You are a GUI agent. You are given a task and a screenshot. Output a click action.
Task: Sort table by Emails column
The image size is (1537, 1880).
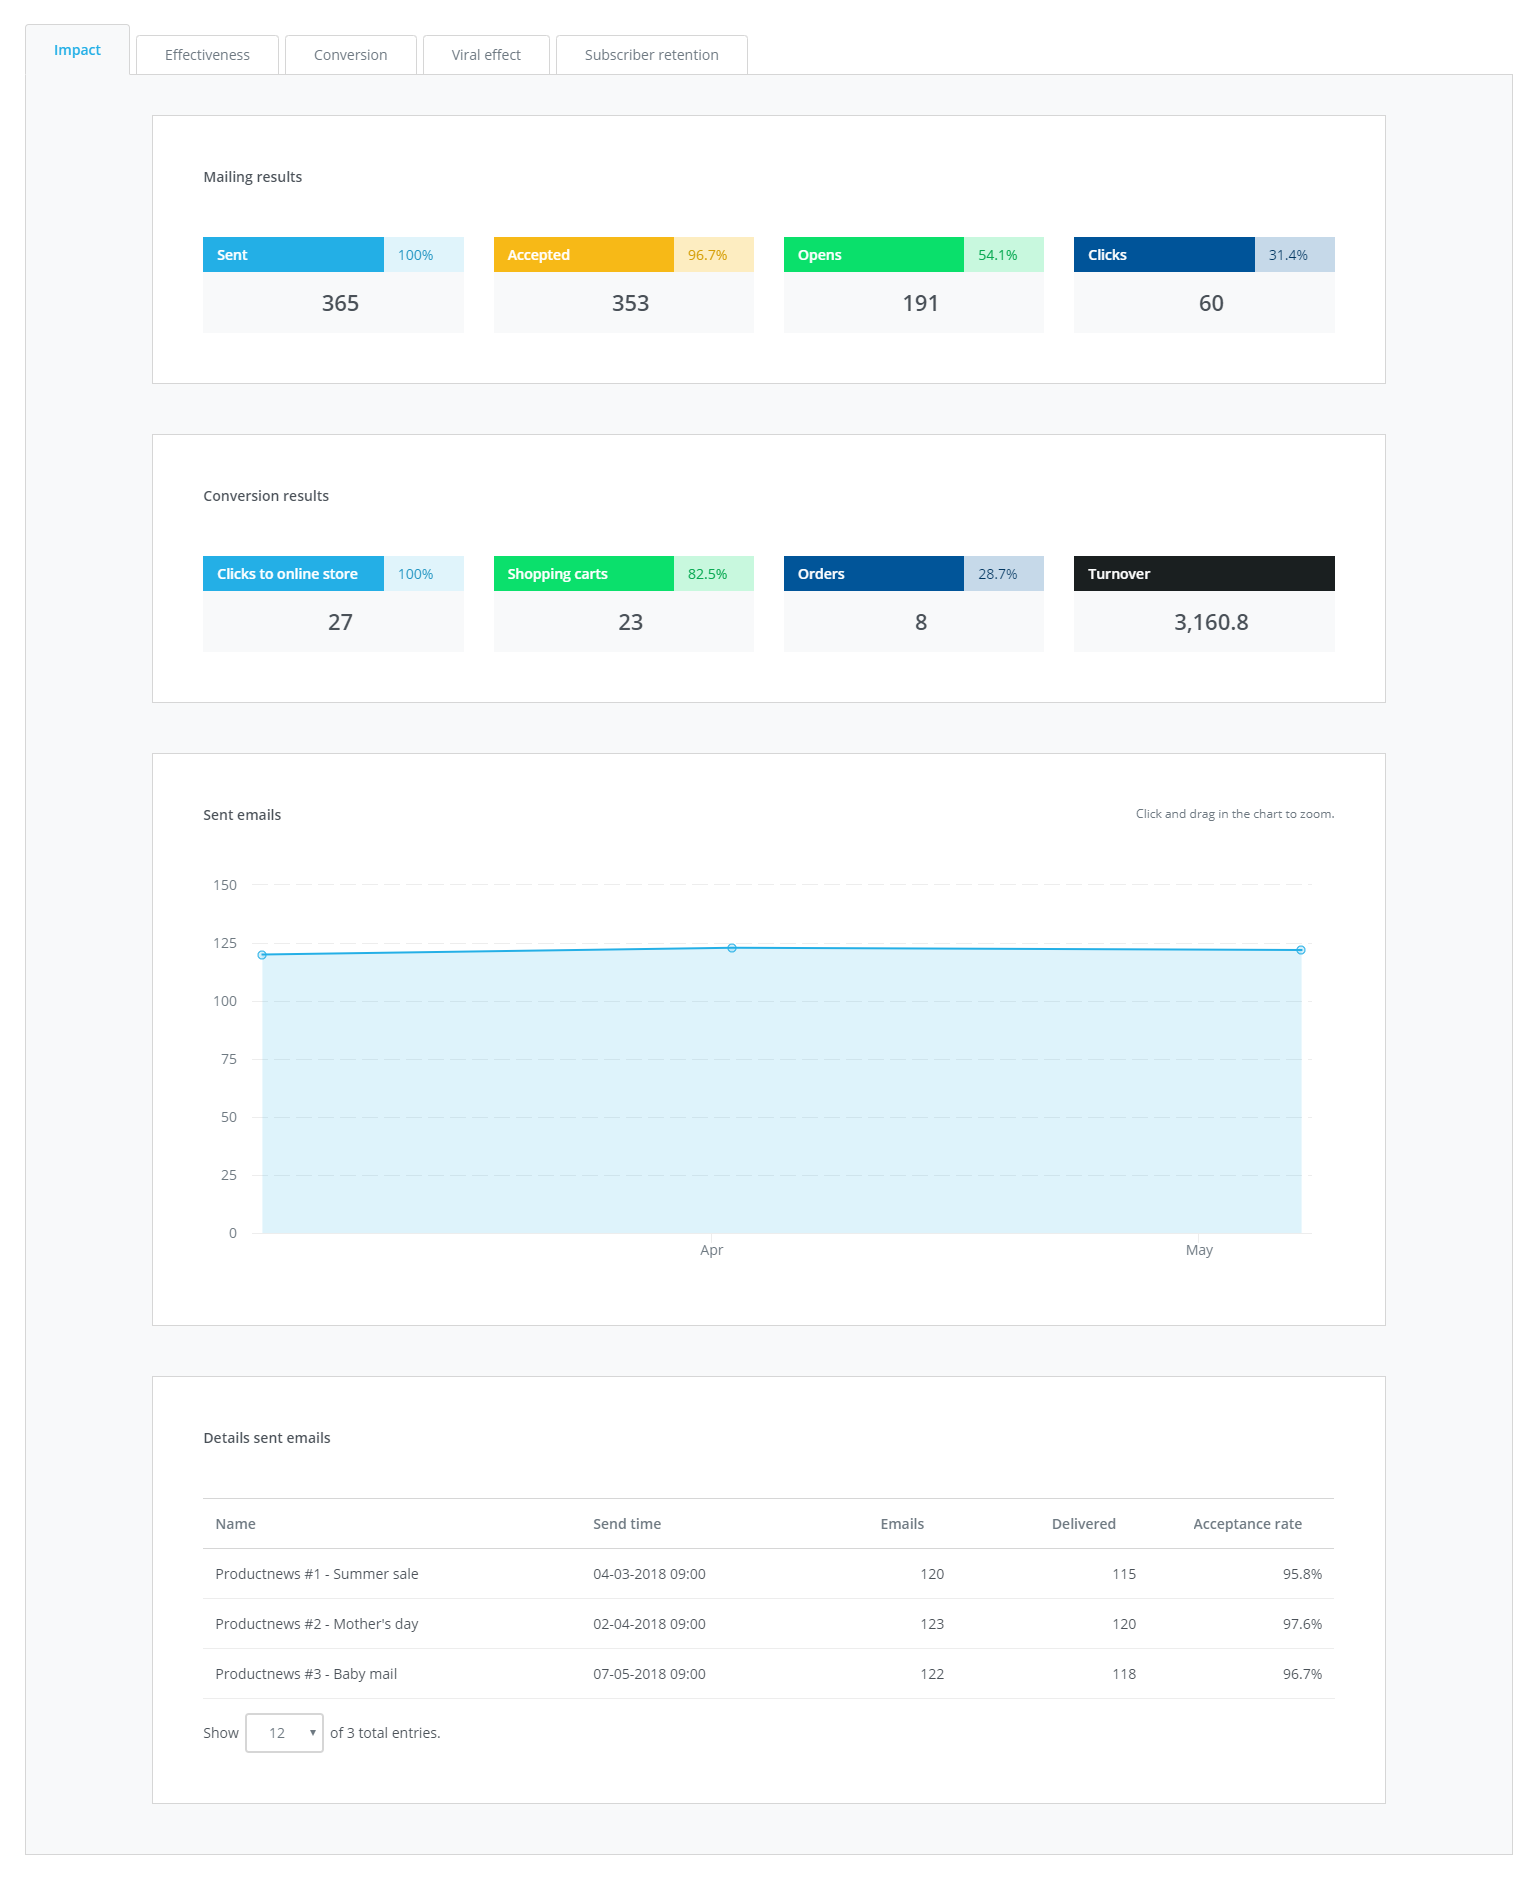pos(902,1524)
